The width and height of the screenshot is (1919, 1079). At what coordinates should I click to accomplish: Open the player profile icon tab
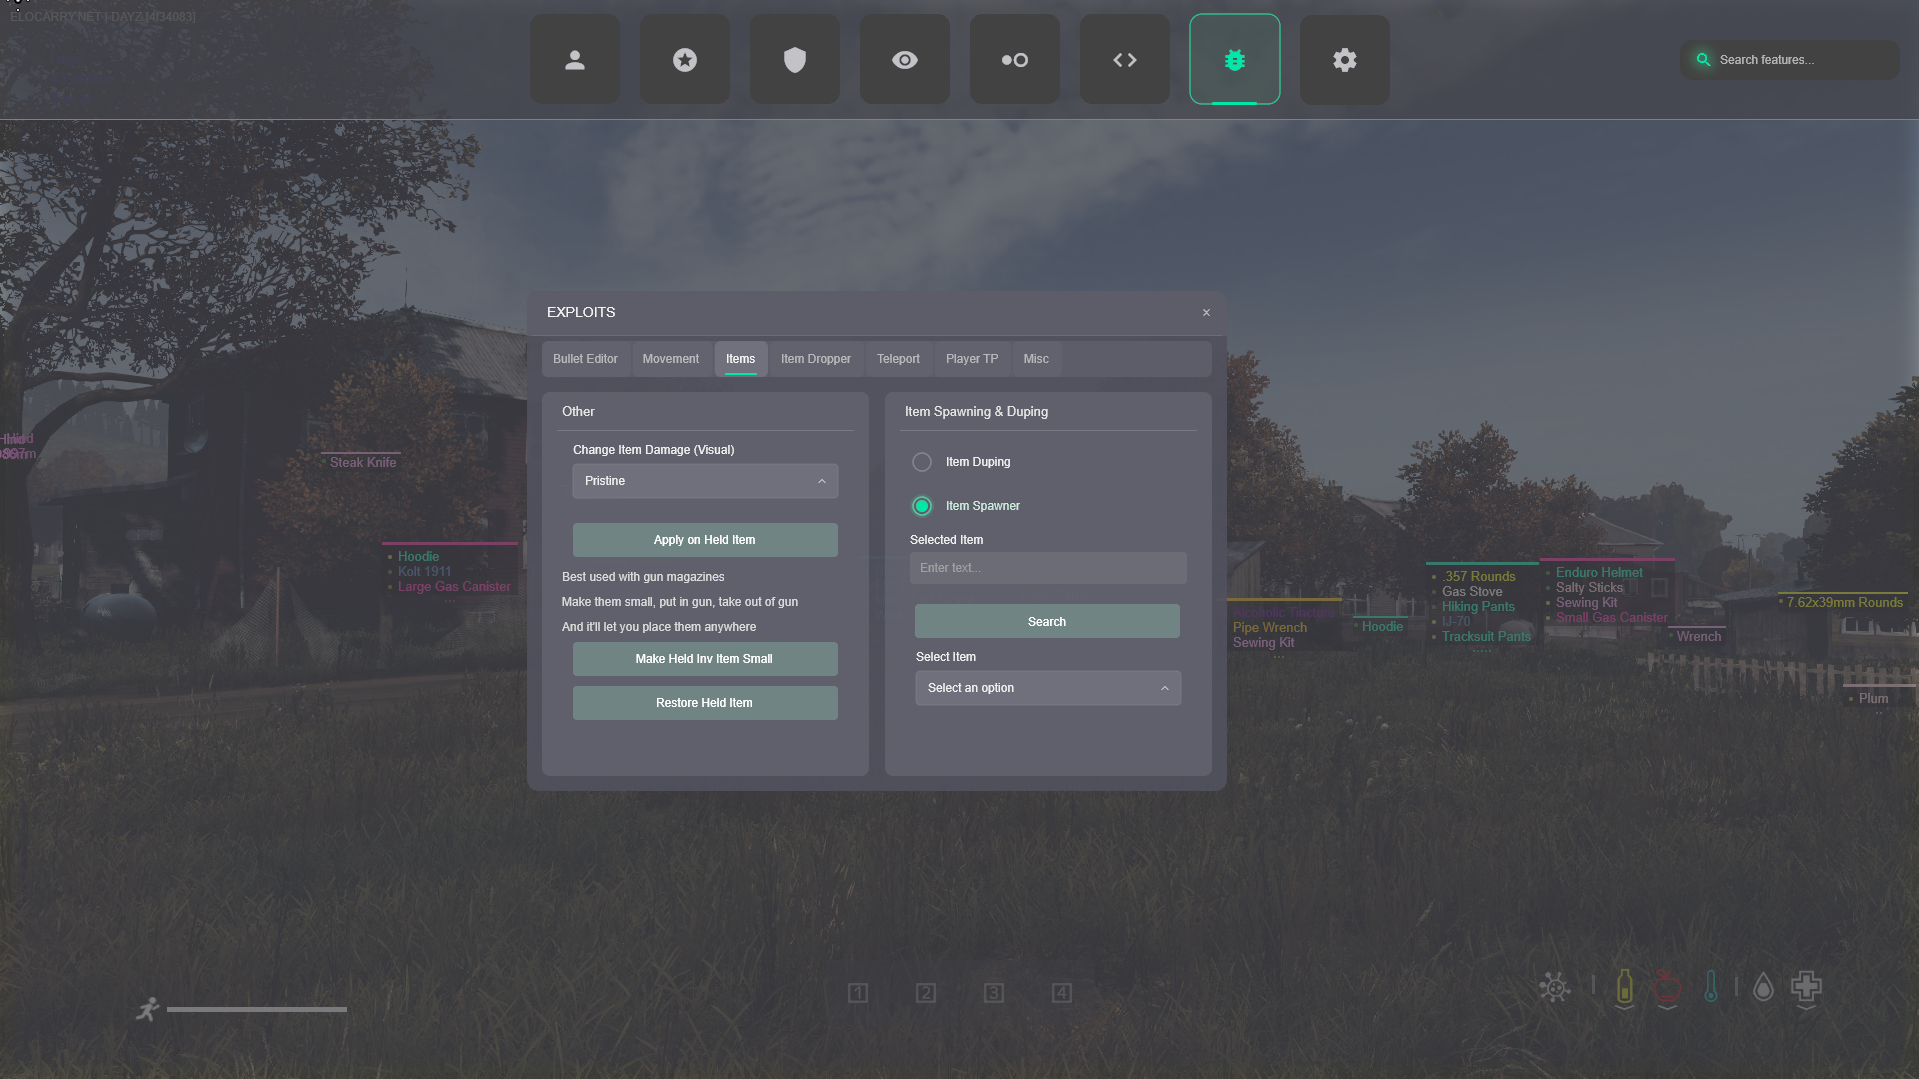574,60
